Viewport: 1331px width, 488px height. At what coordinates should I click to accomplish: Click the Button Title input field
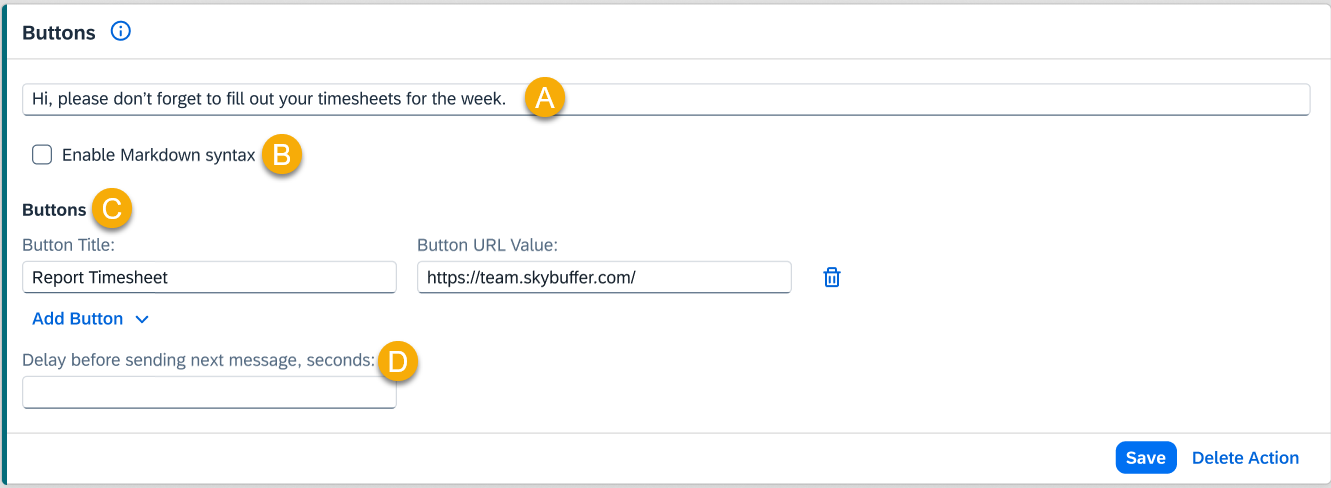click(x=209, y=278)
